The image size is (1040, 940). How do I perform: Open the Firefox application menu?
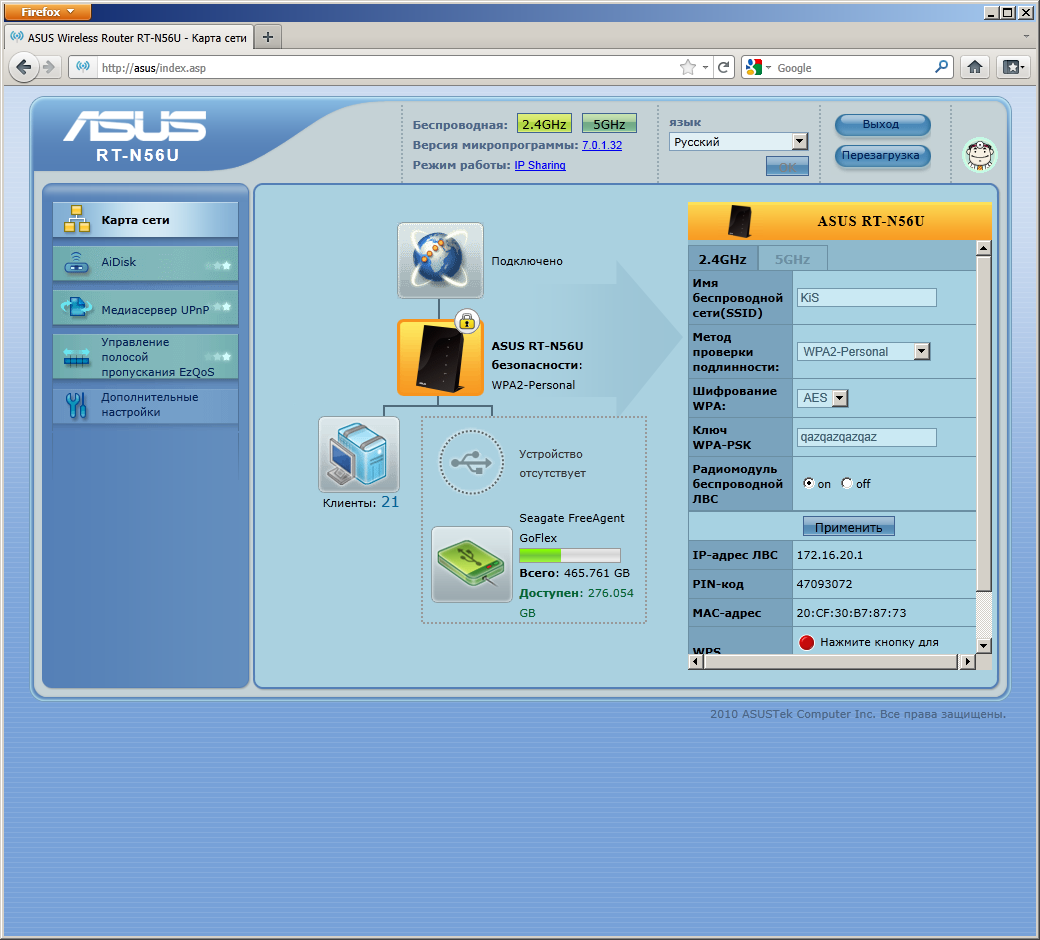point(47,11)
